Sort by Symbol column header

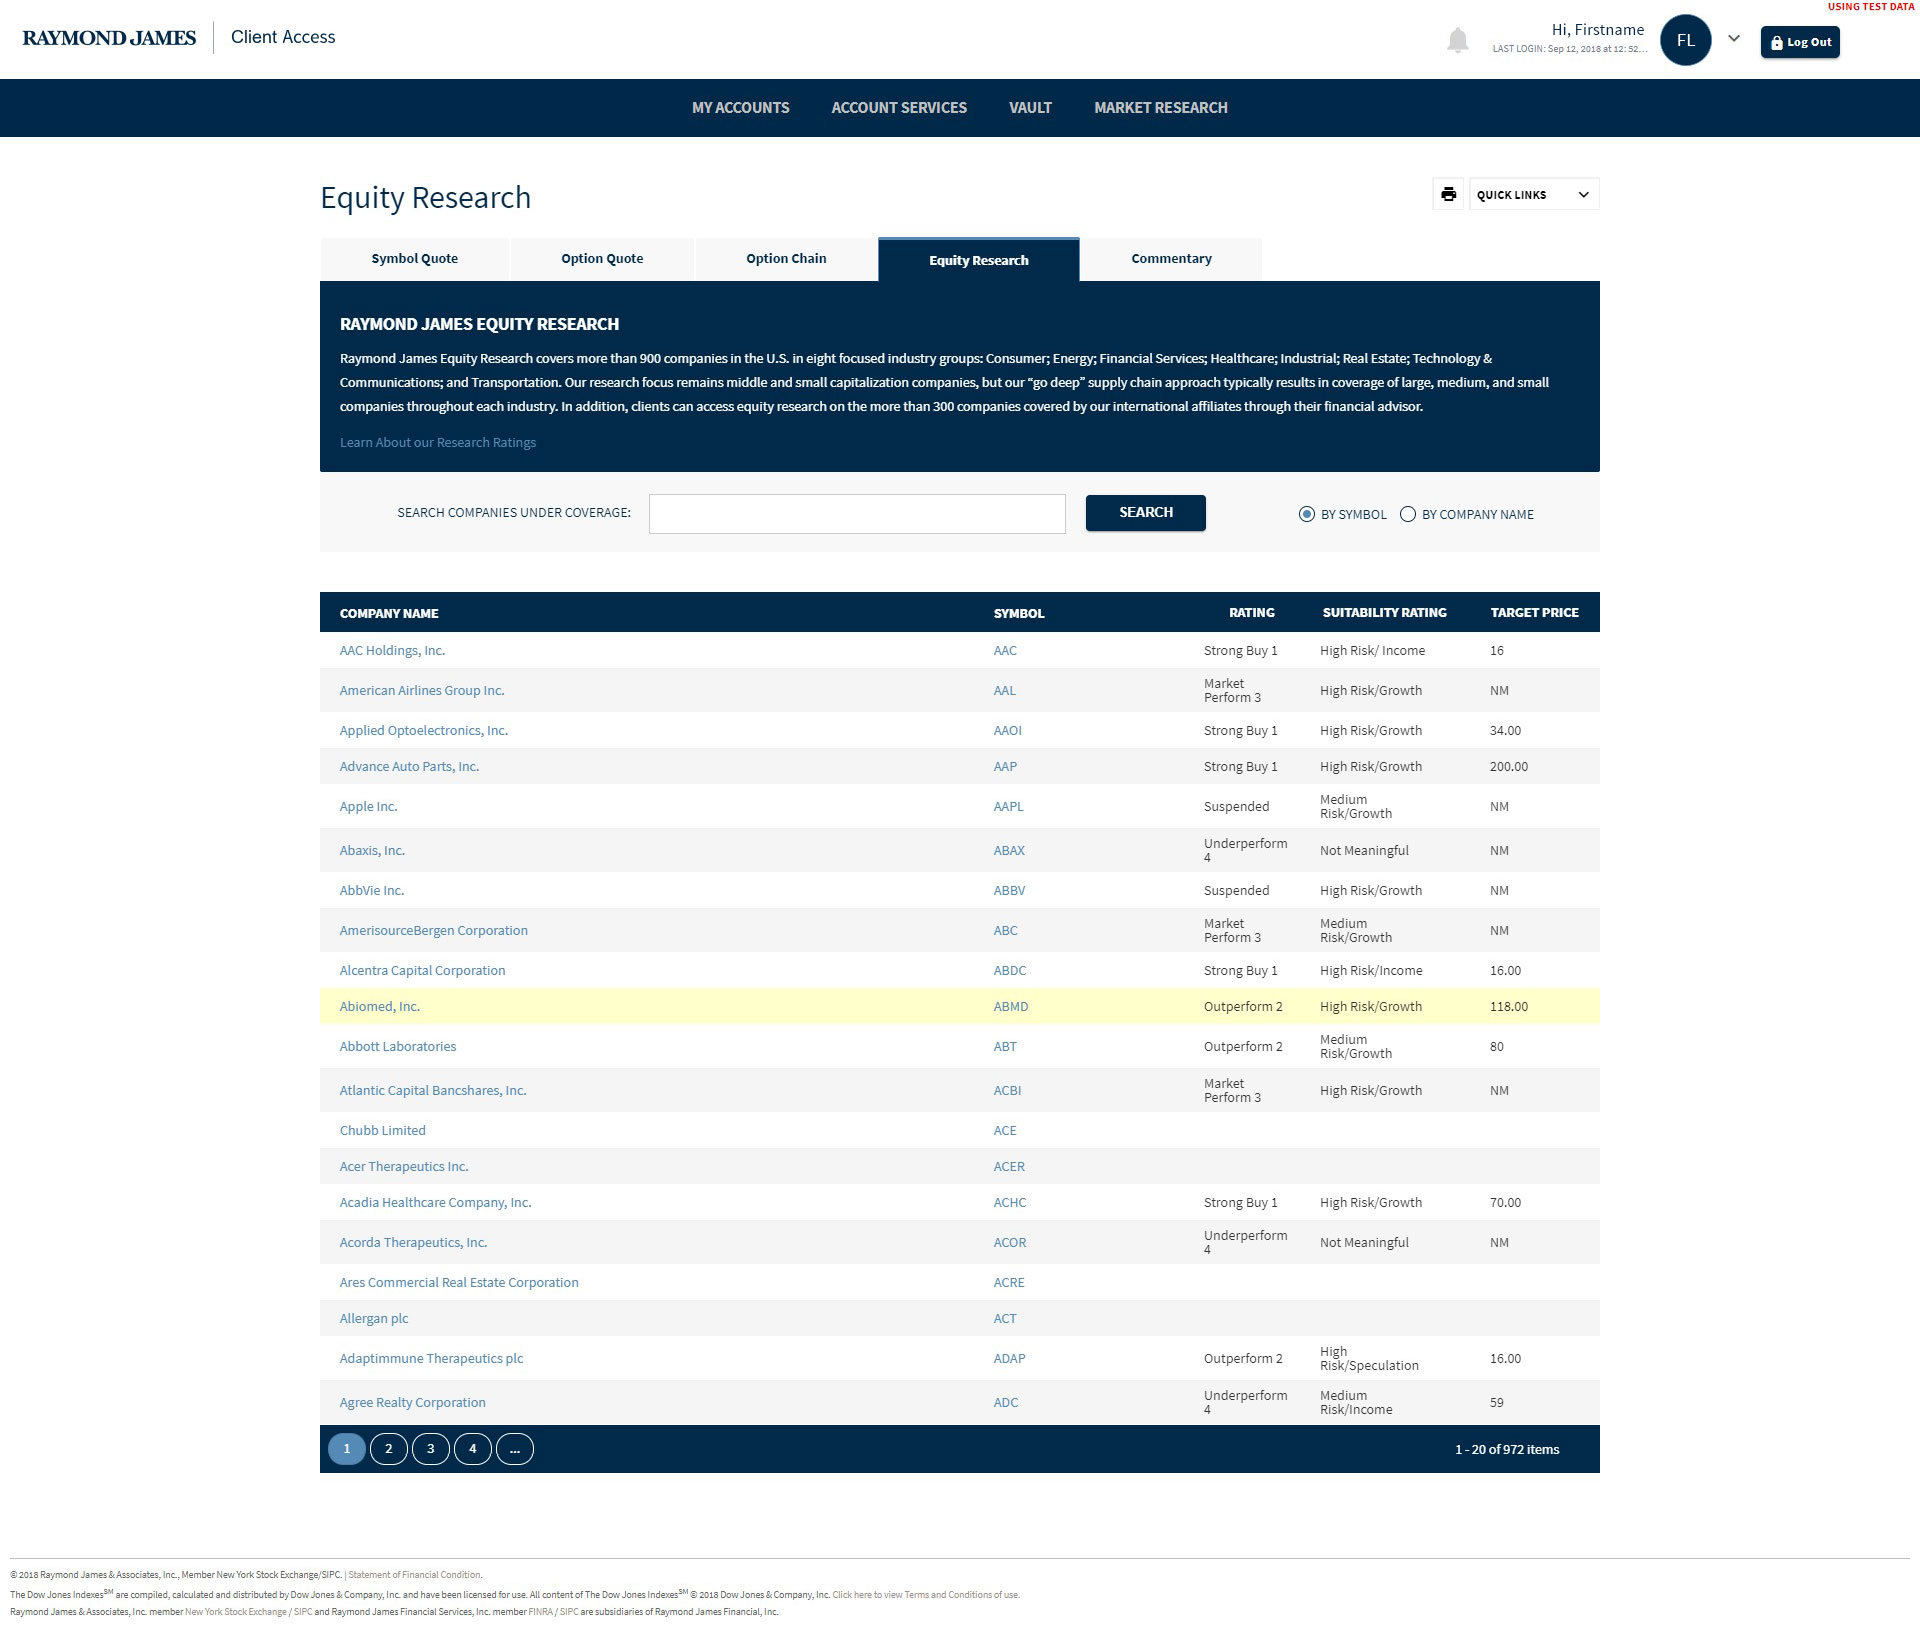click(x=1019, y=613)
